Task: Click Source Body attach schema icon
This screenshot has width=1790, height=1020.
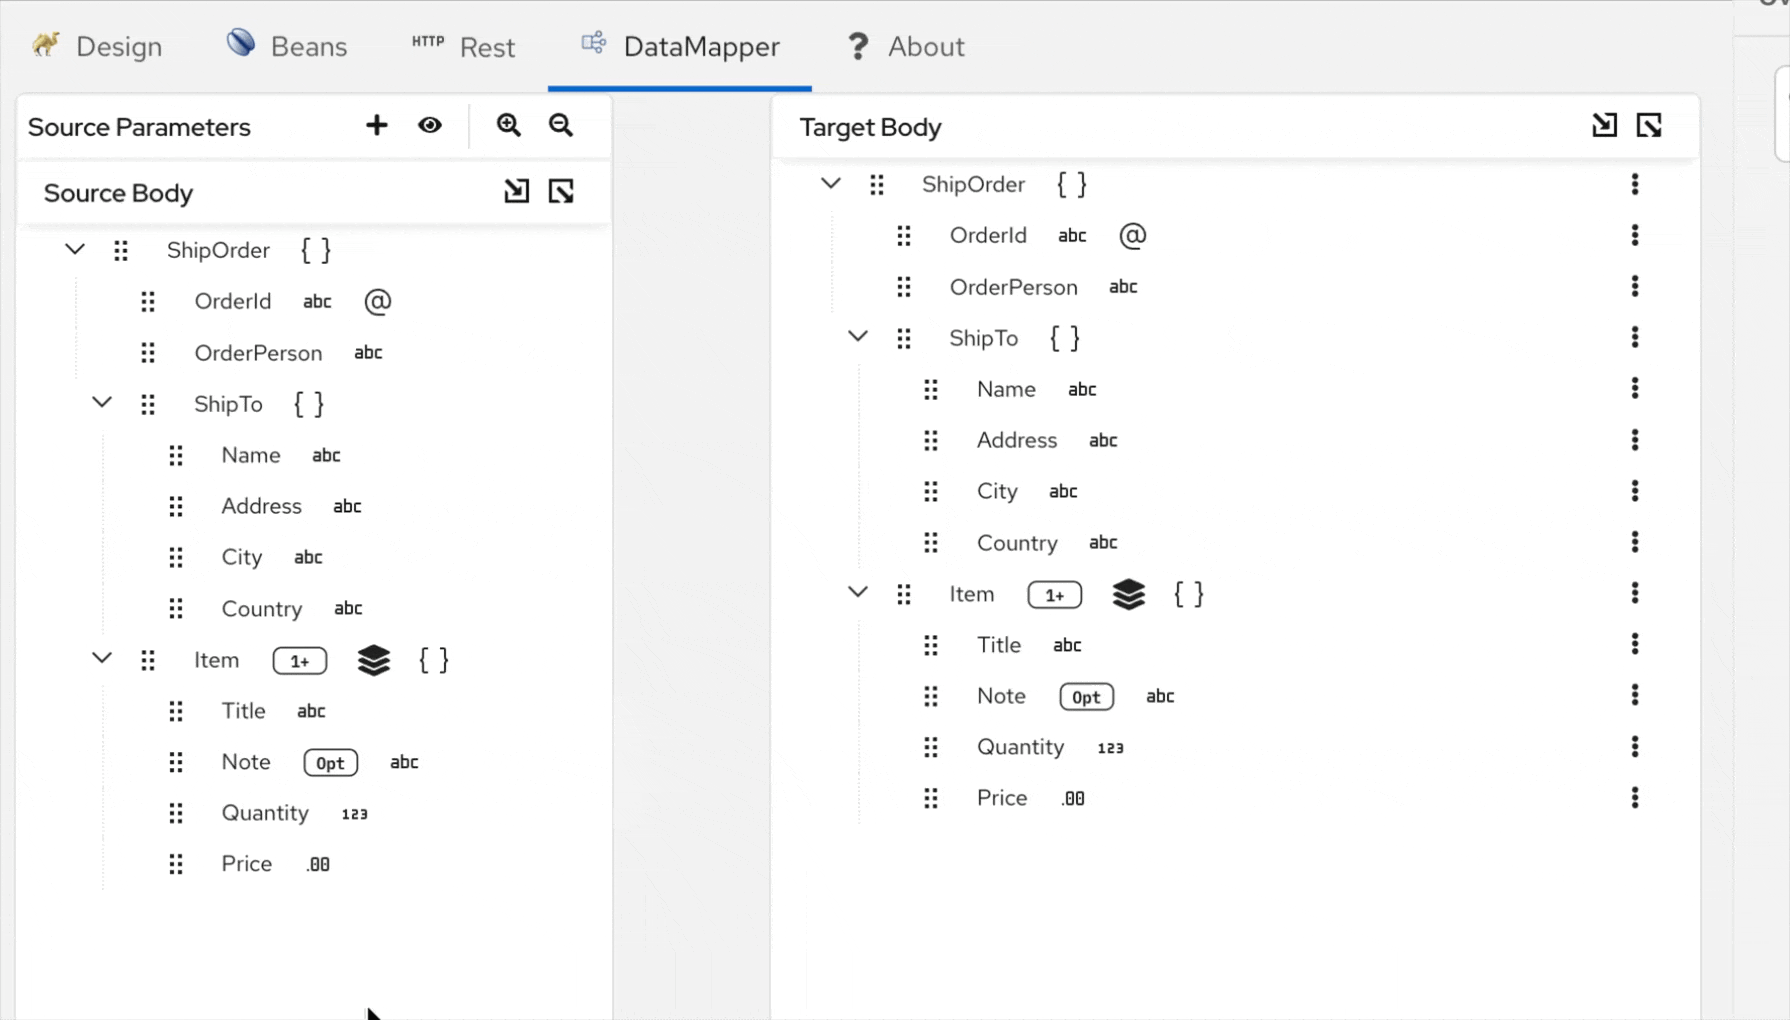Action: [516, 191]
